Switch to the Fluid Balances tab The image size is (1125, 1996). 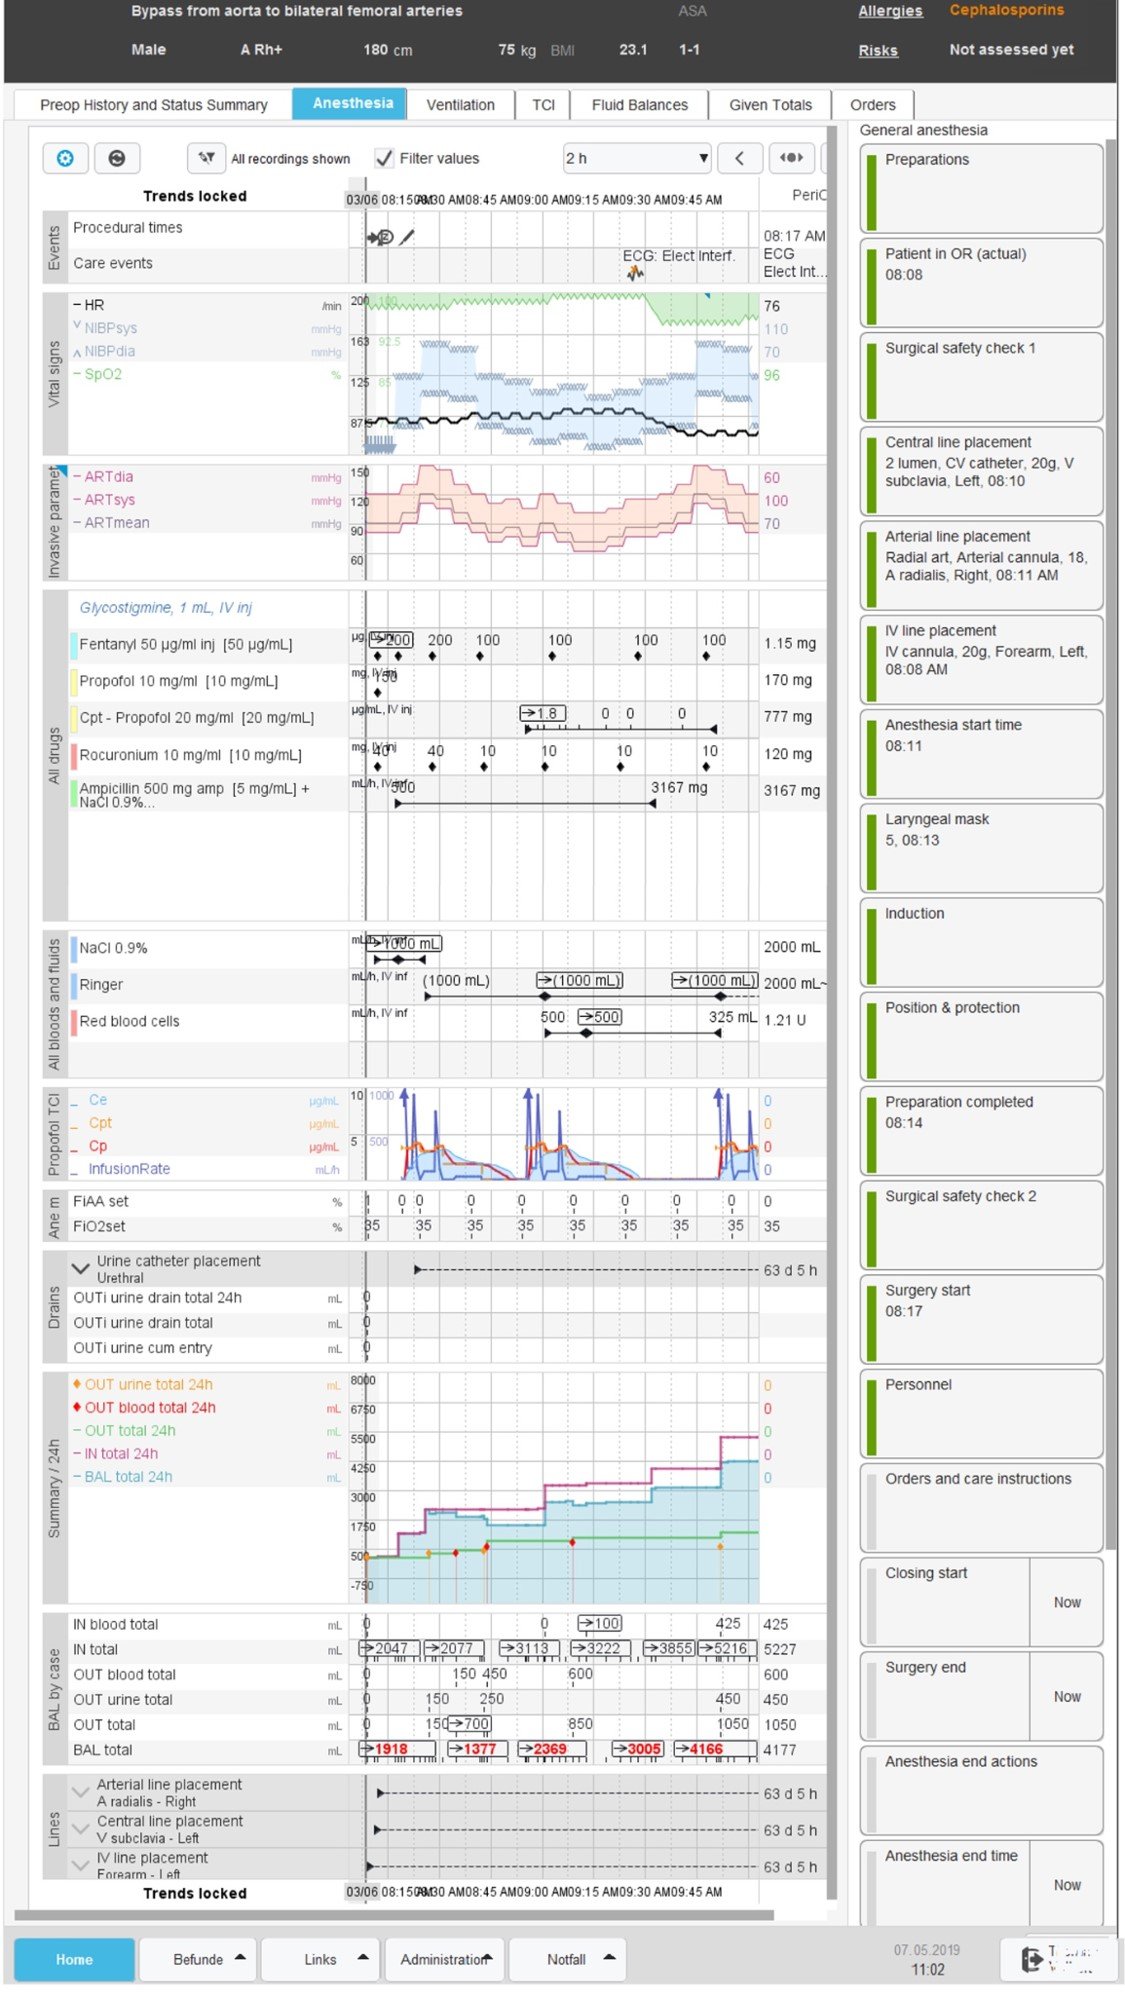click(x=640, y=105)
